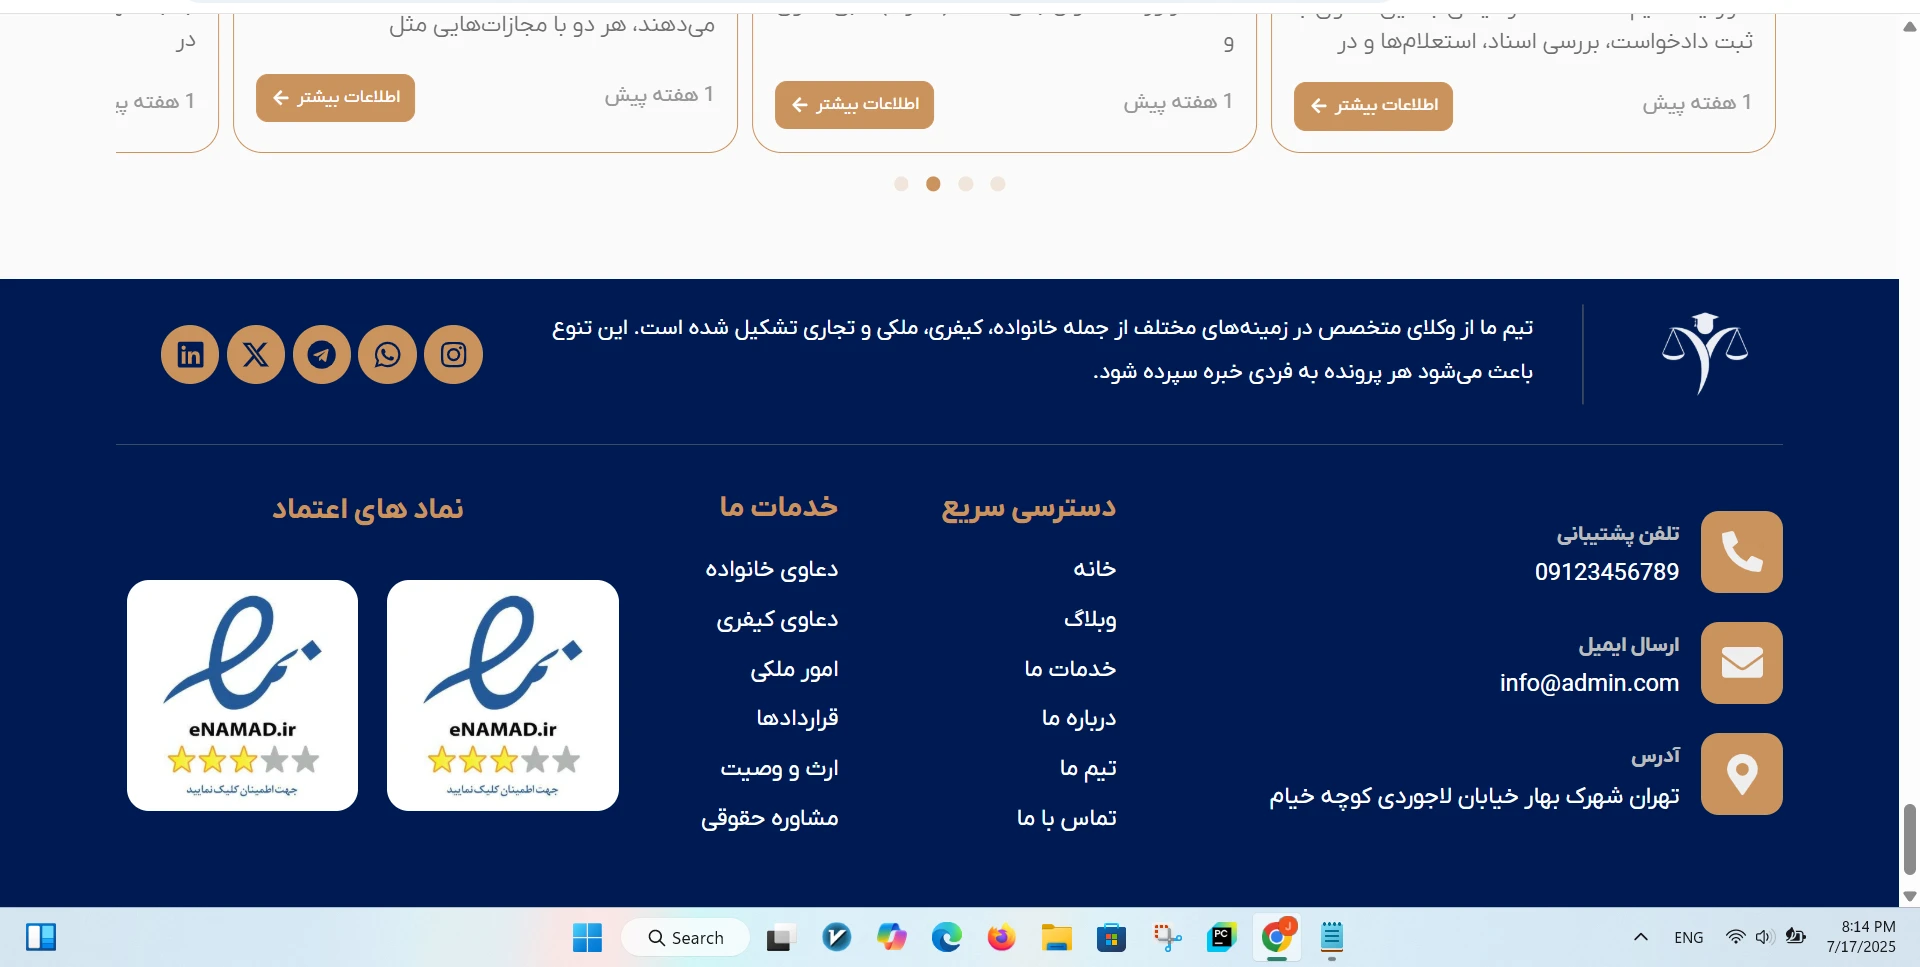The height and width of the screenshot is (967, 1920).
Task: Click the Windows taskbar Search box
Action: point(686,938)
